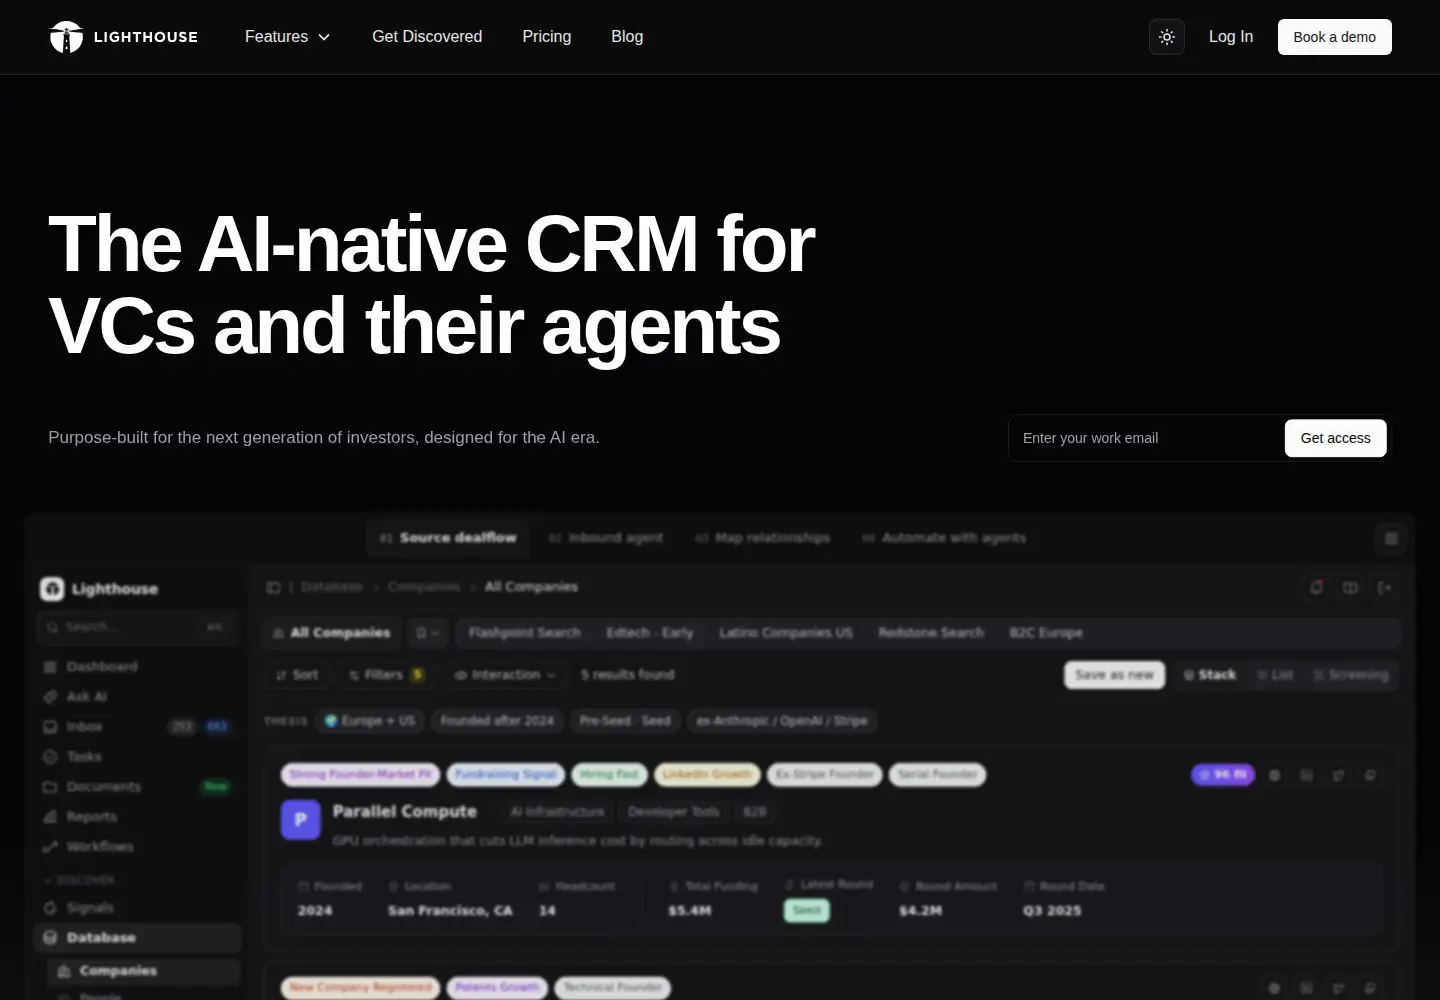Image resolution: width=1440 pixels, height=1000 pixels.
Task: Collapse the Discover section header
Action: tap(79, 880)
